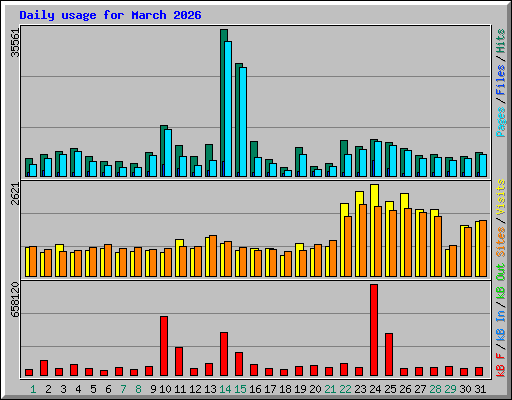The width and height of the screenshot is (512, 400).
Task: Select the green day 14 x-axis label
Action: pos(225,389)
